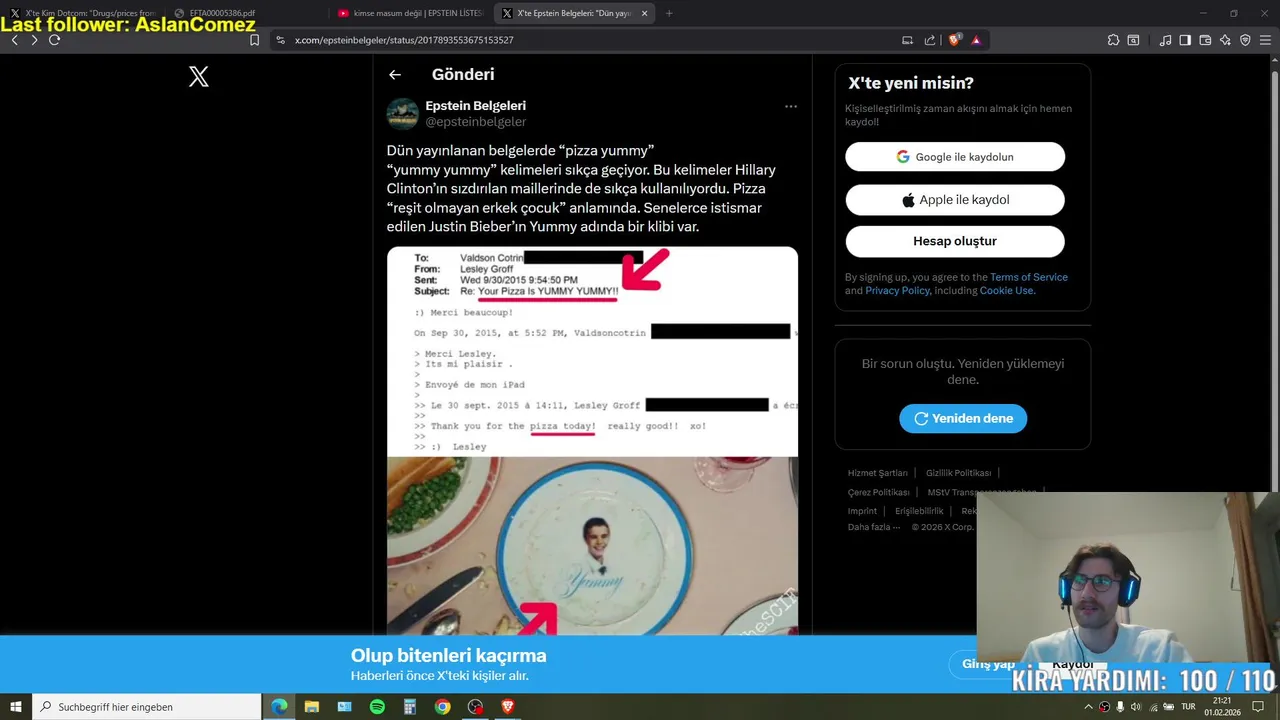Click Windows search box Suchbegriff hier eingeben
This screenshot has width=1280, height=720.
click(147, 706)
